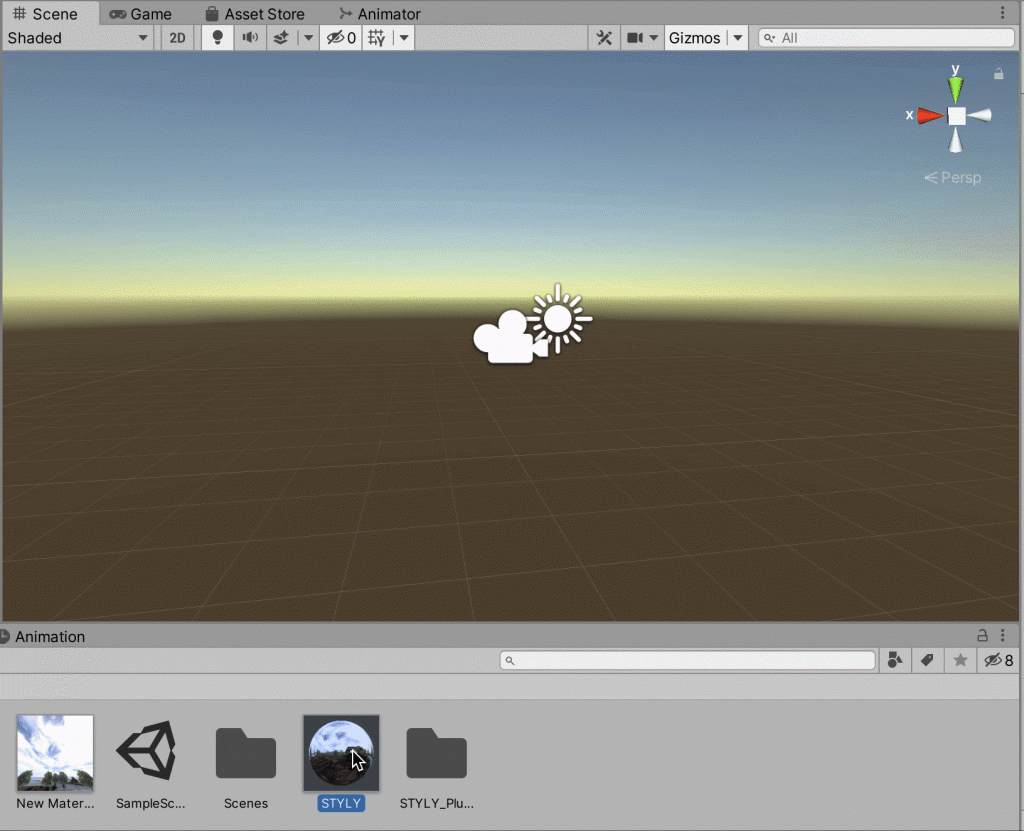Toggle the padlock on the Project panel

point(981,636)
